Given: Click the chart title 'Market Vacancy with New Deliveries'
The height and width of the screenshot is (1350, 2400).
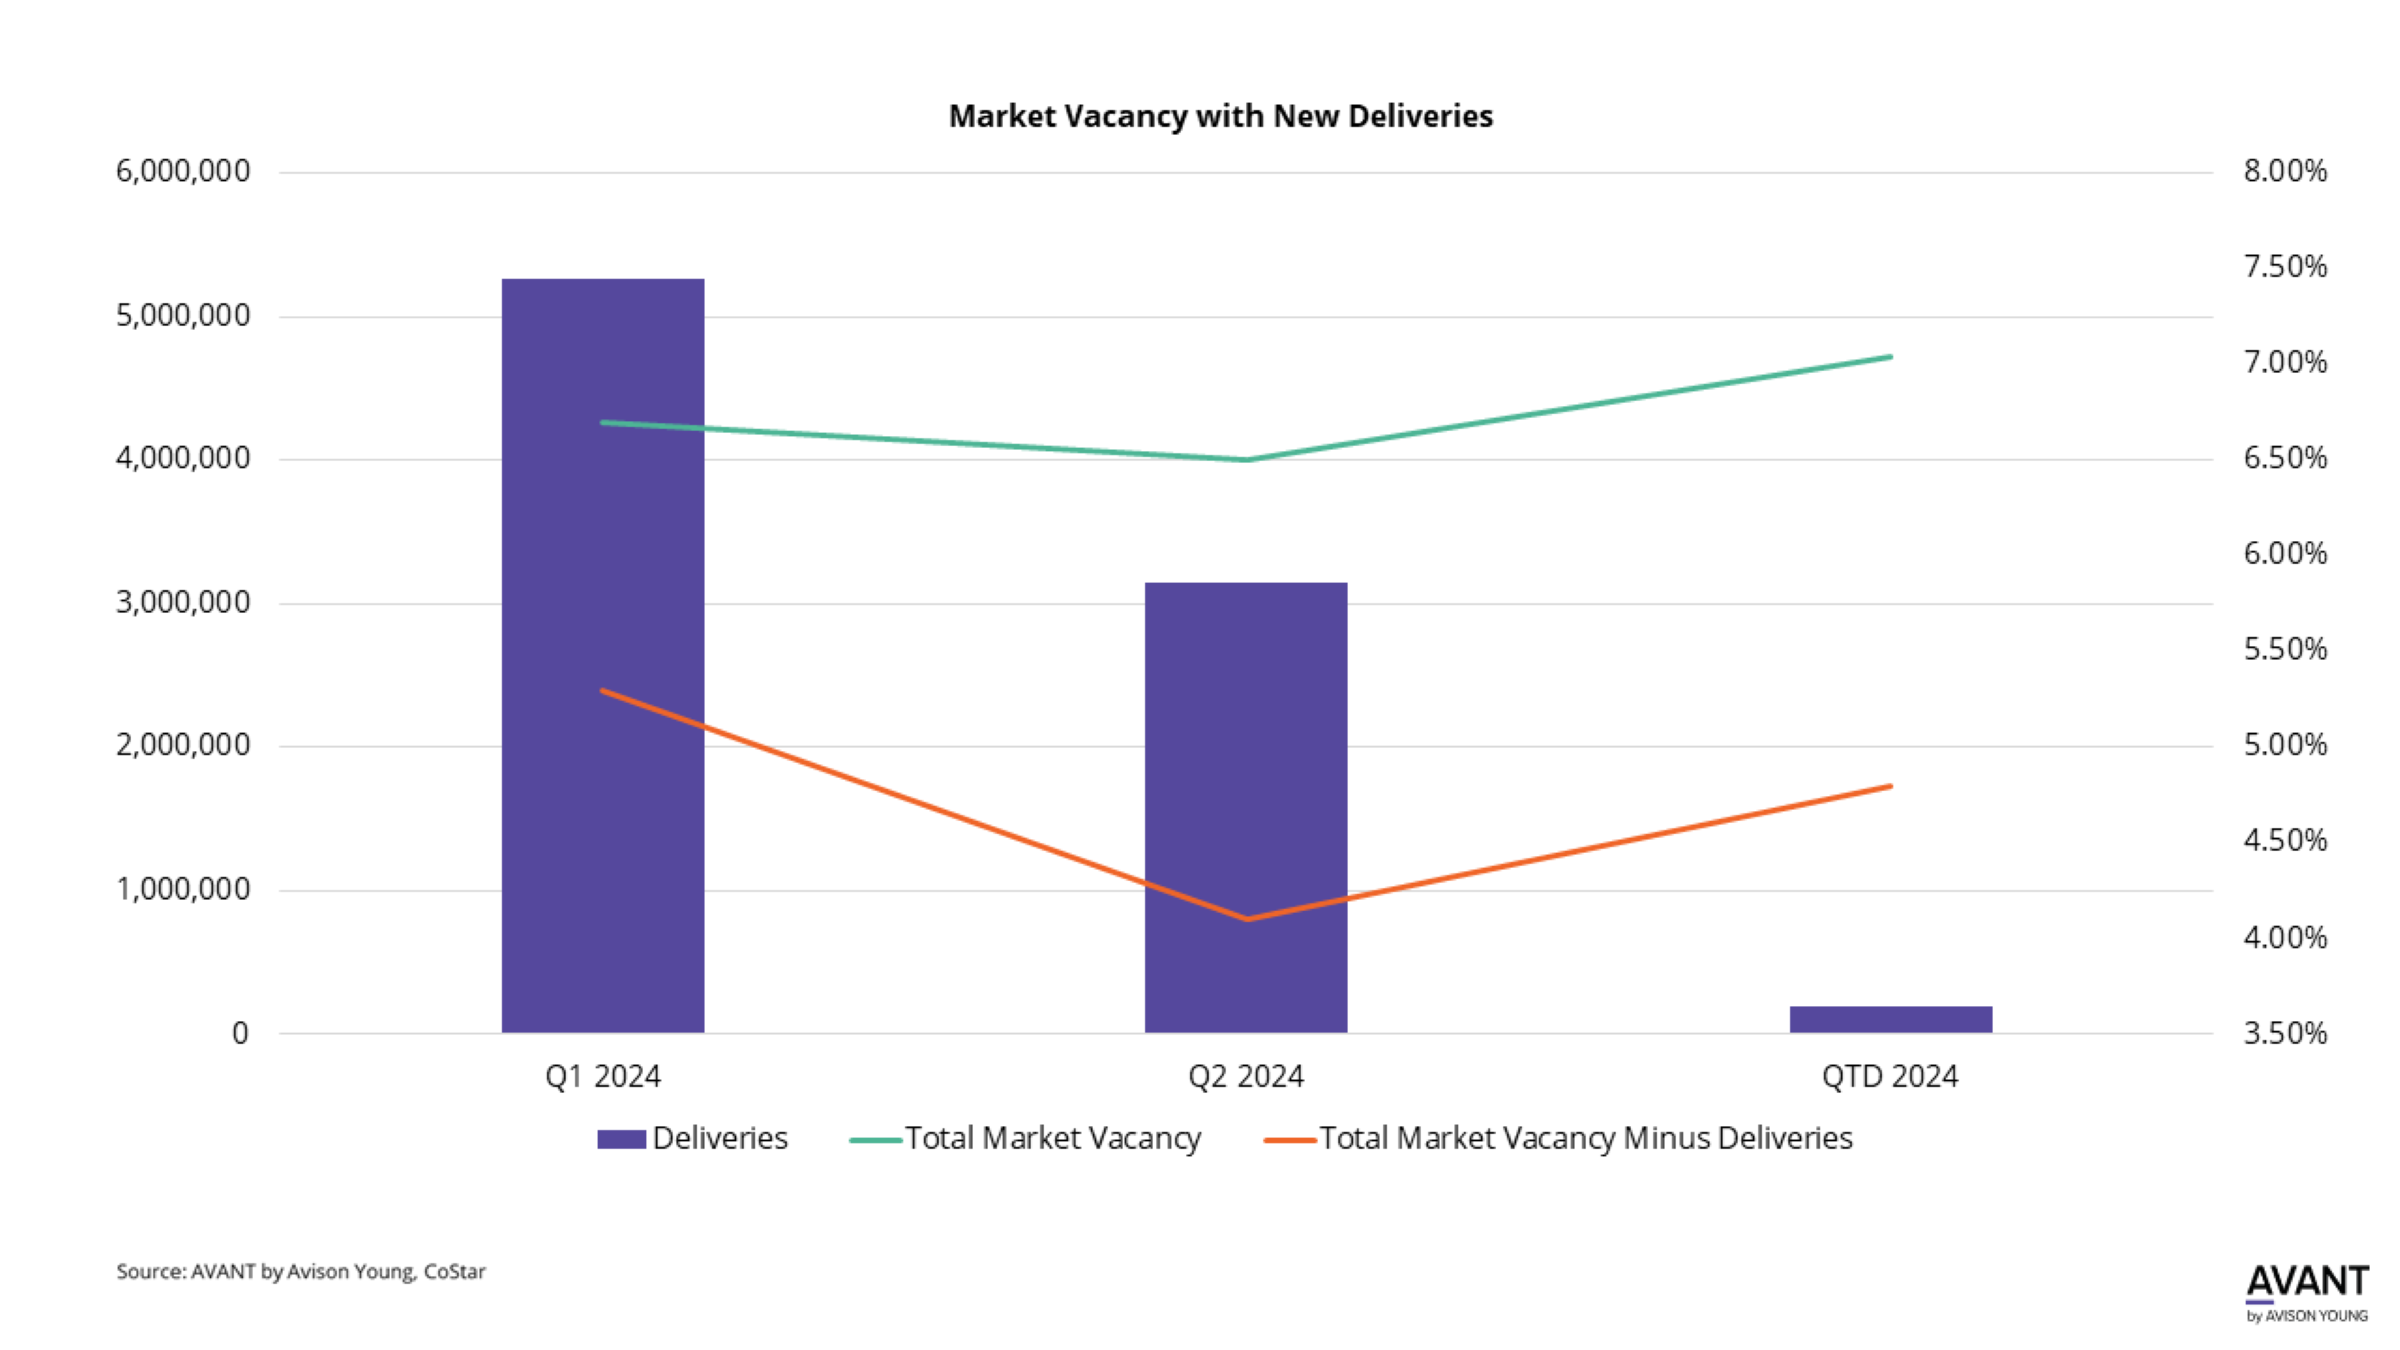Looking at the screenshot, I should [1221, 116].
